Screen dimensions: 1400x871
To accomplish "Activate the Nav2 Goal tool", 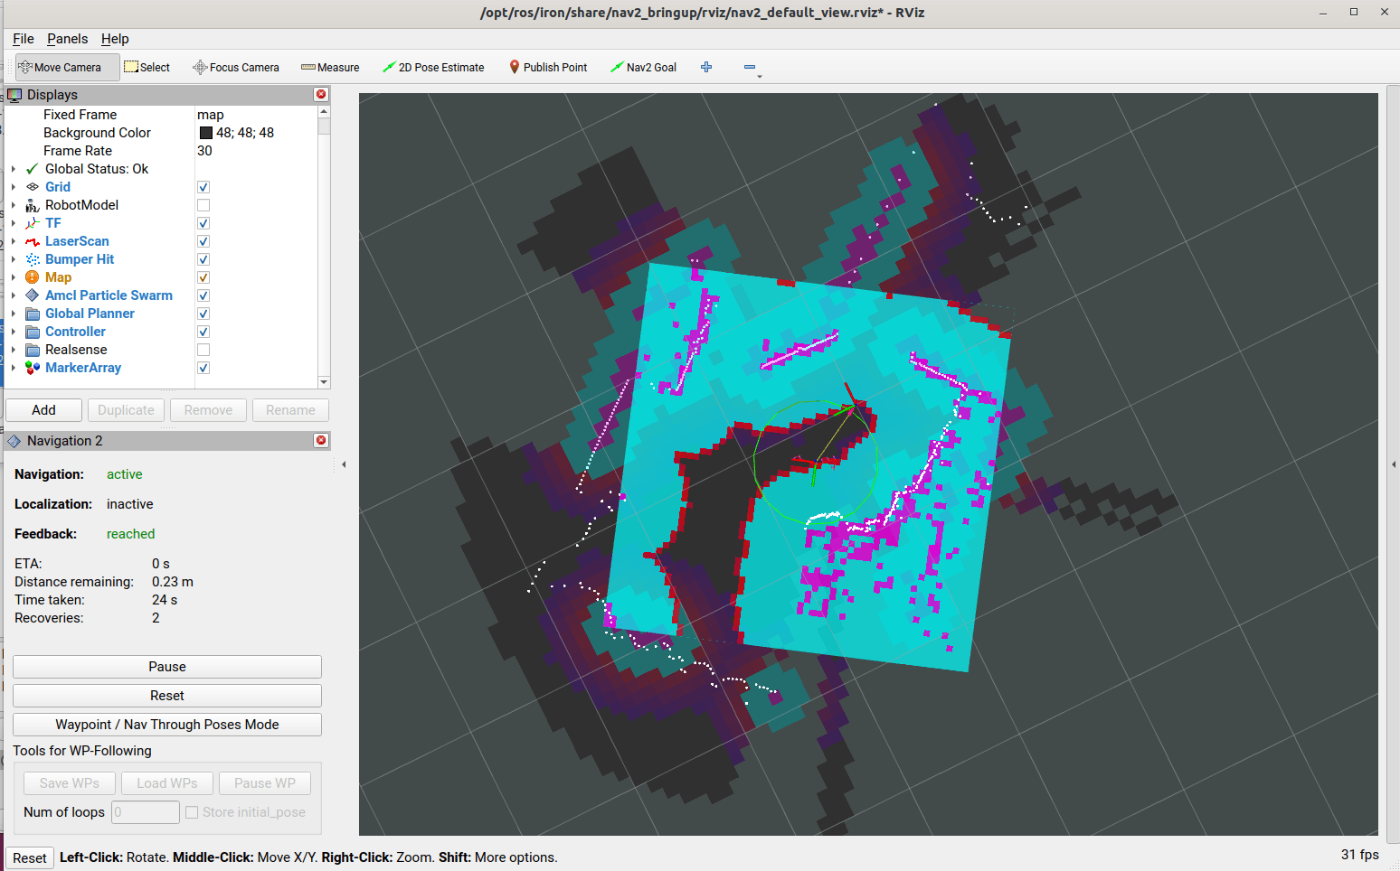I will [643, 67].
